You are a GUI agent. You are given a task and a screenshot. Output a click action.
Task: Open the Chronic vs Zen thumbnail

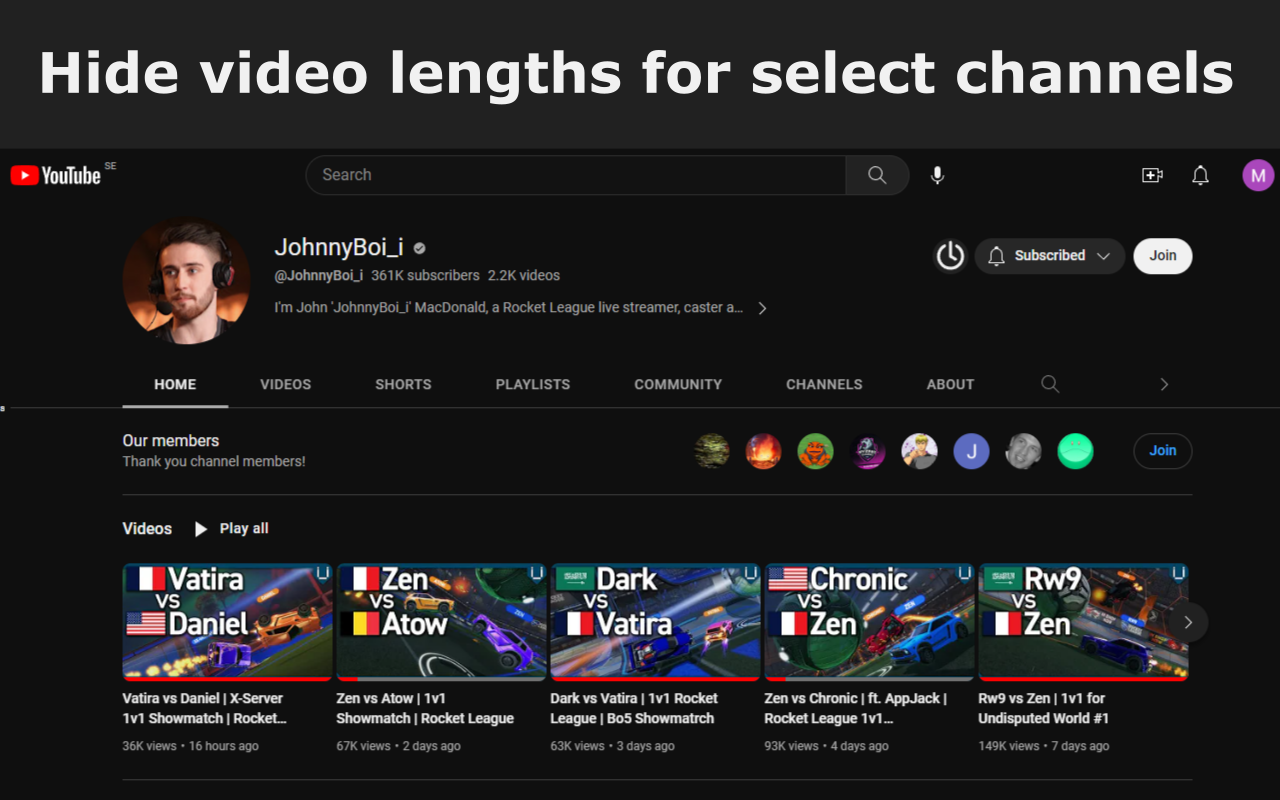point(870,622)
